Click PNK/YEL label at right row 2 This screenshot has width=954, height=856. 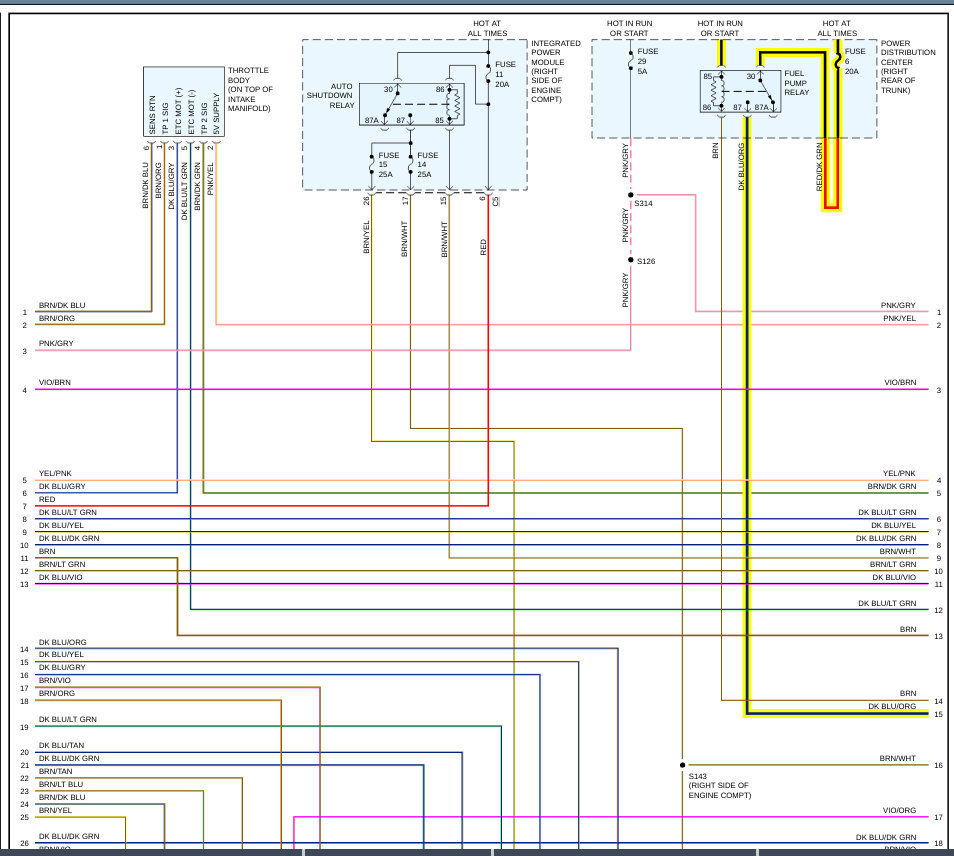point(899,318)
